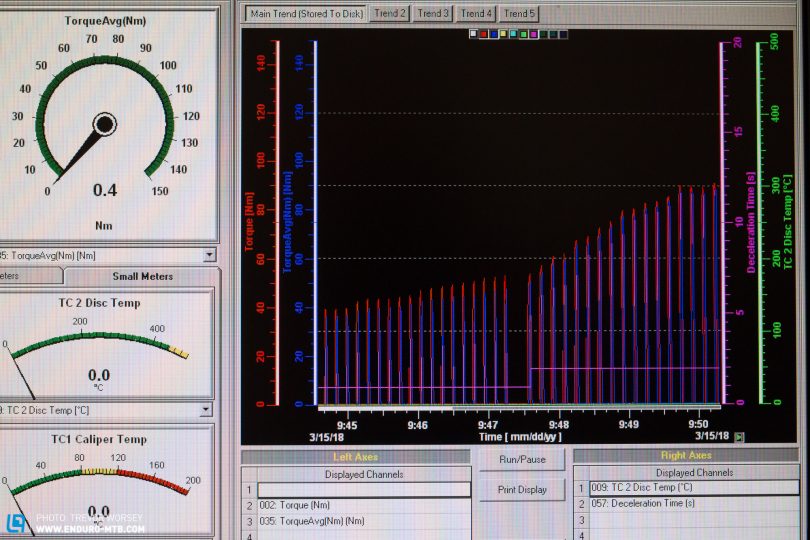Image resolution: width=810 pixels, height=540 pixels.
Task: Switch to the Trend 2 tab
Action: (390, 14)
